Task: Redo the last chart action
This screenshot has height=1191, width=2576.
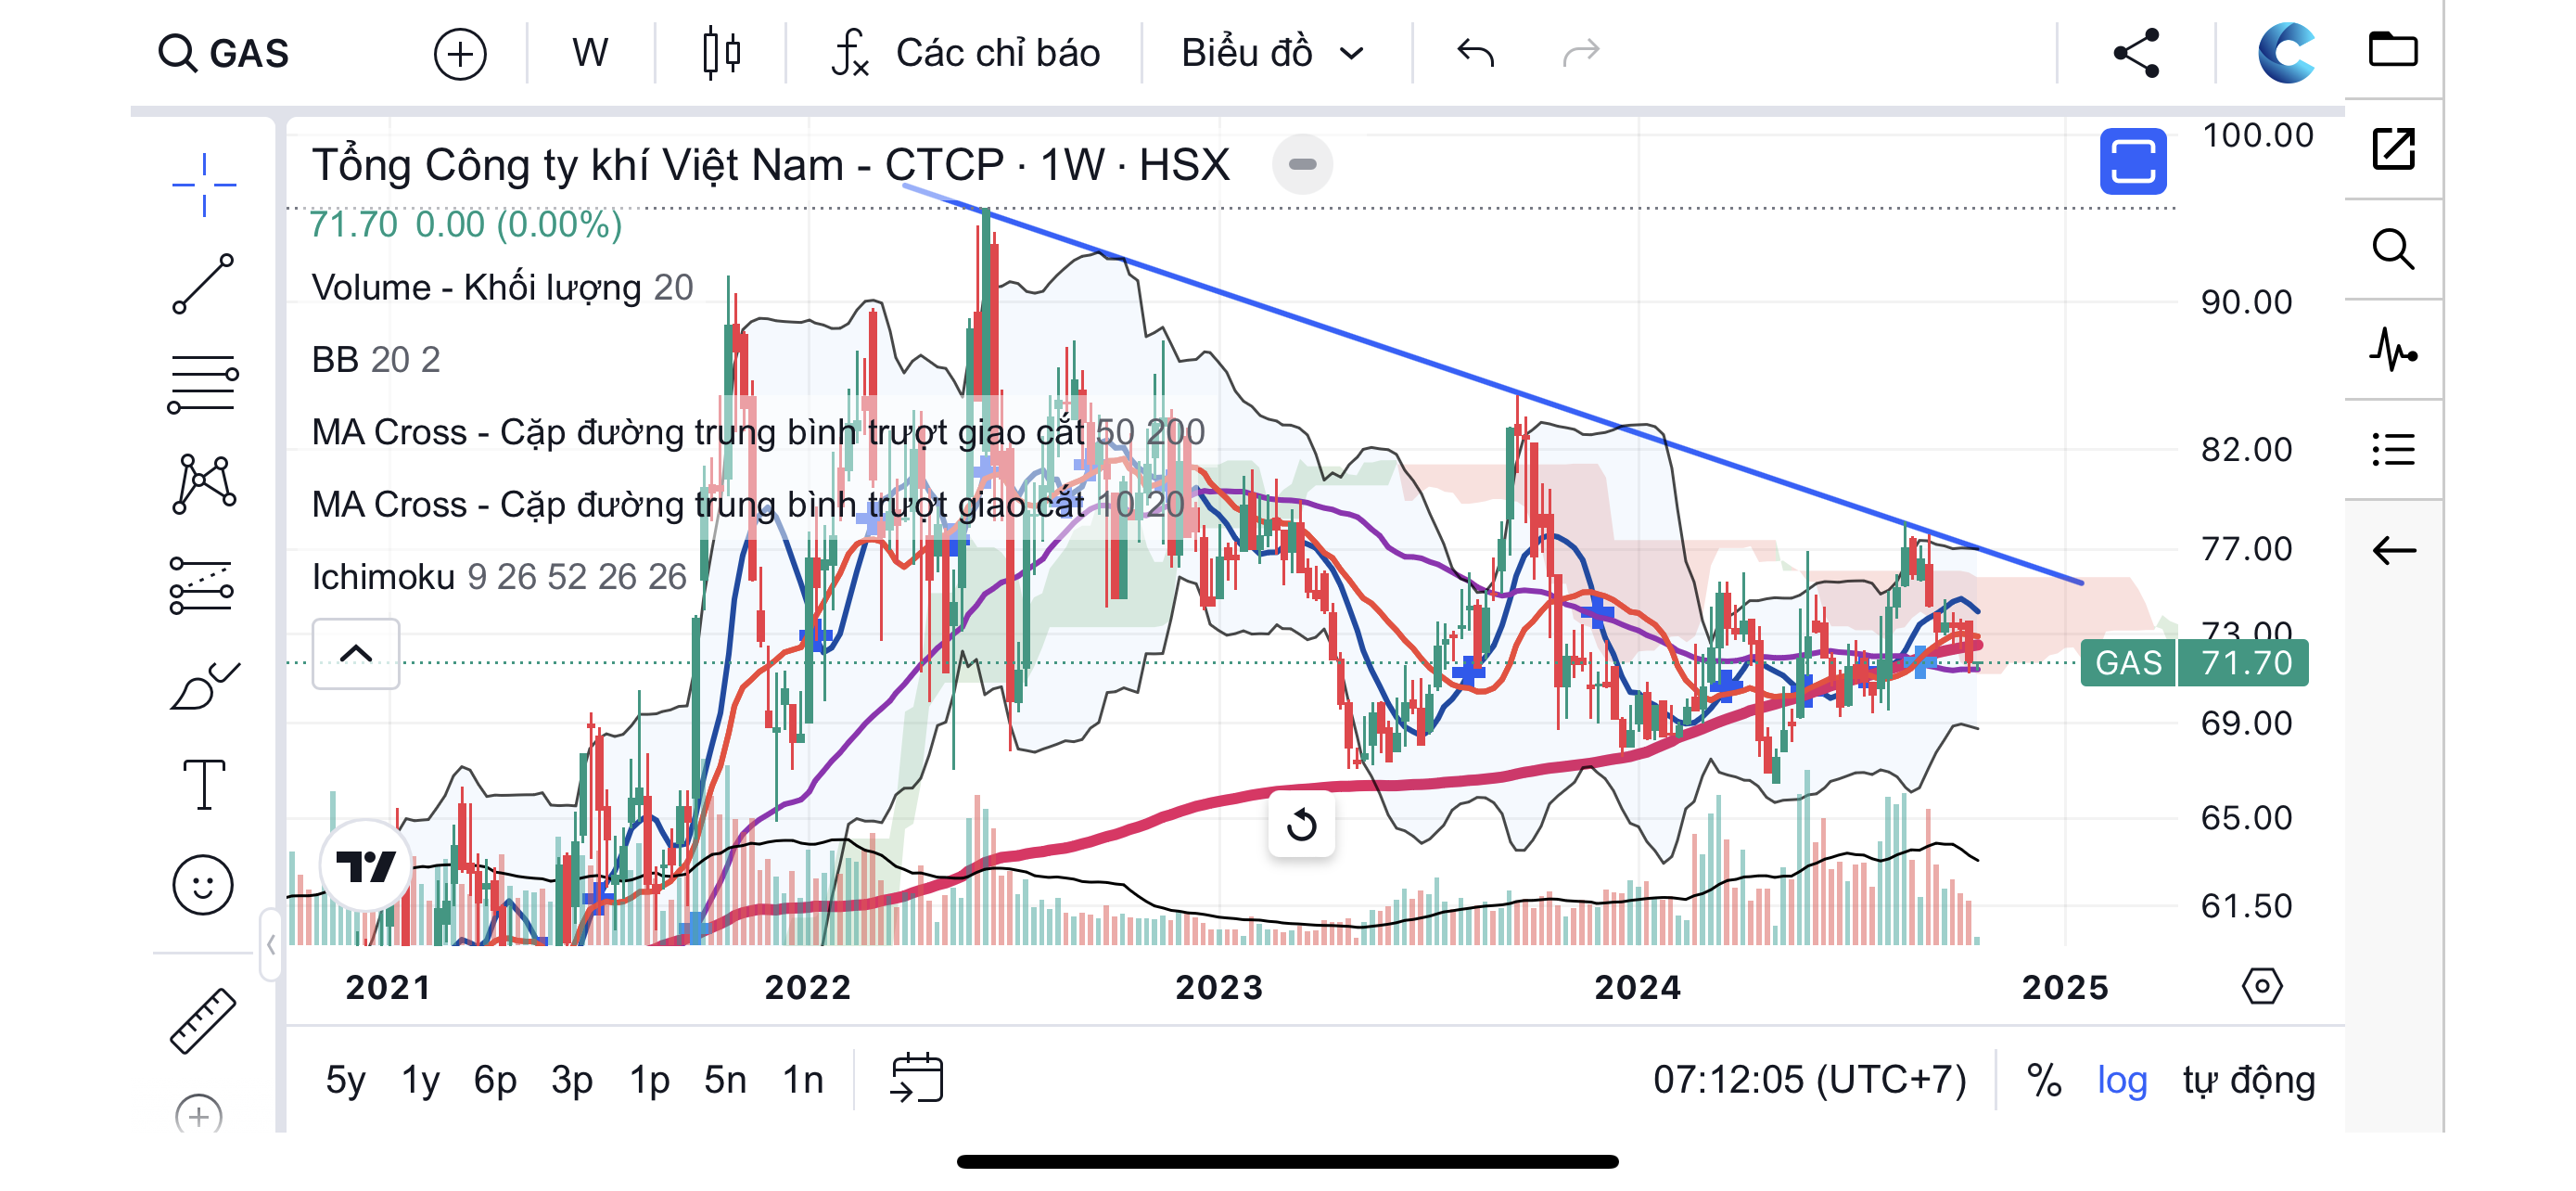Action: pos(1581,53)
